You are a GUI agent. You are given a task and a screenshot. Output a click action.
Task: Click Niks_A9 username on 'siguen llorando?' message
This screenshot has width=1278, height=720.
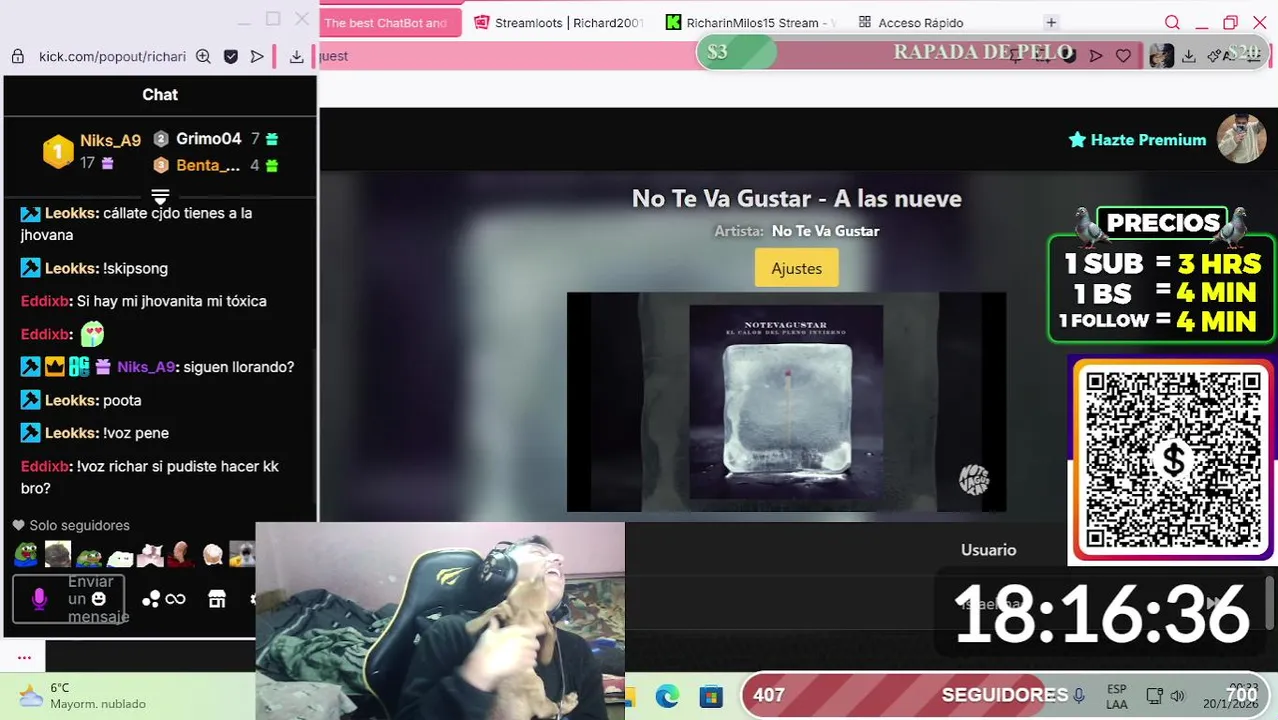click(145, 367)
